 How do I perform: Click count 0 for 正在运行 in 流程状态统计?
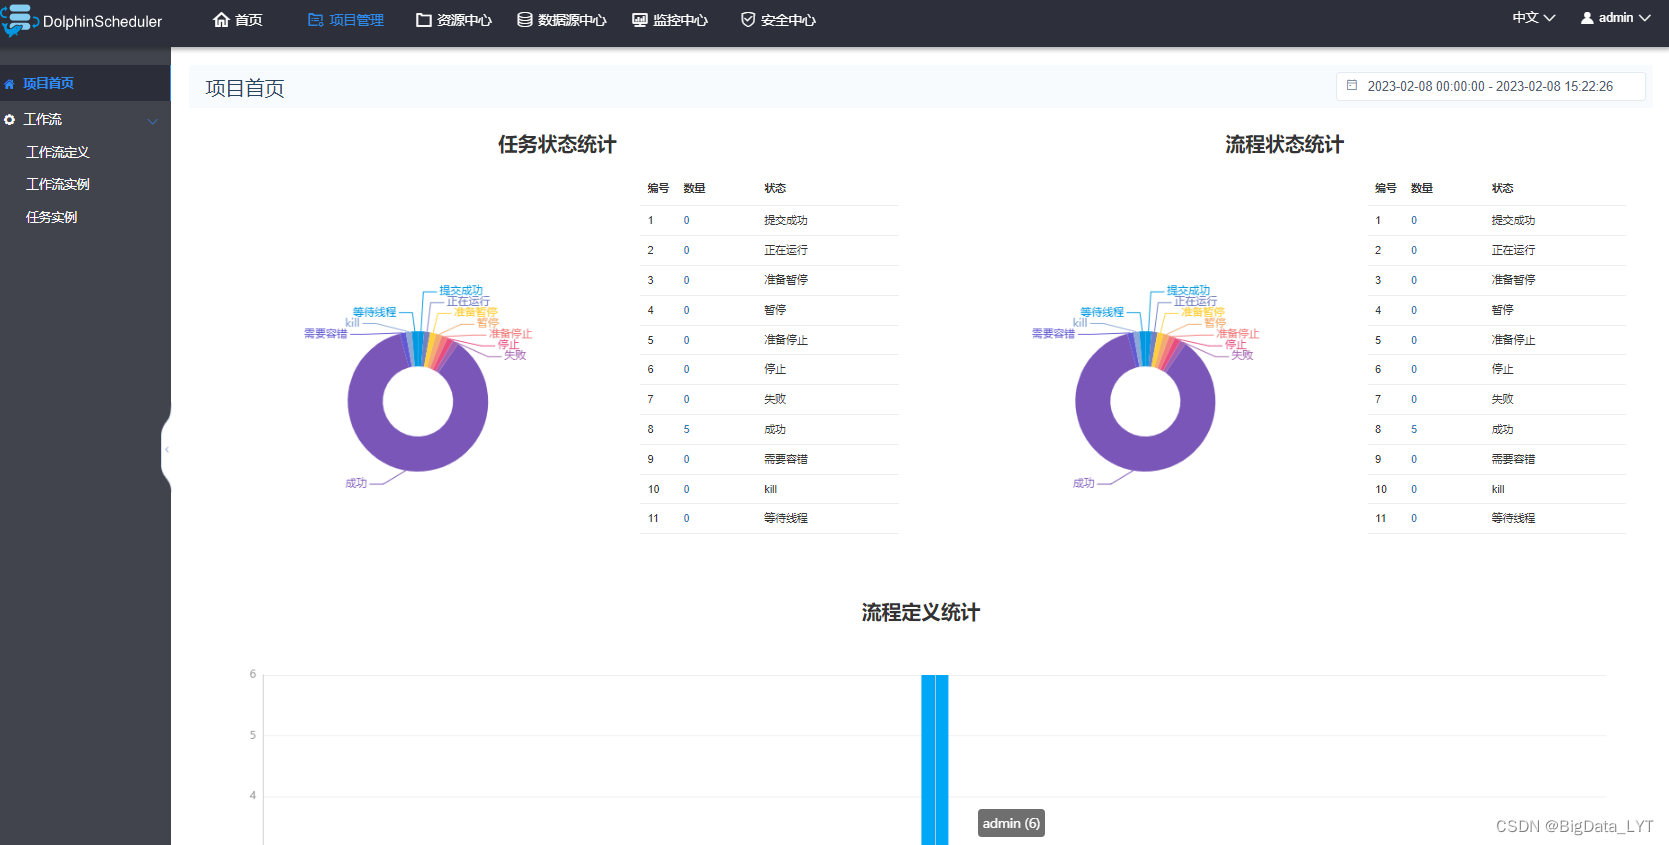1414,250
